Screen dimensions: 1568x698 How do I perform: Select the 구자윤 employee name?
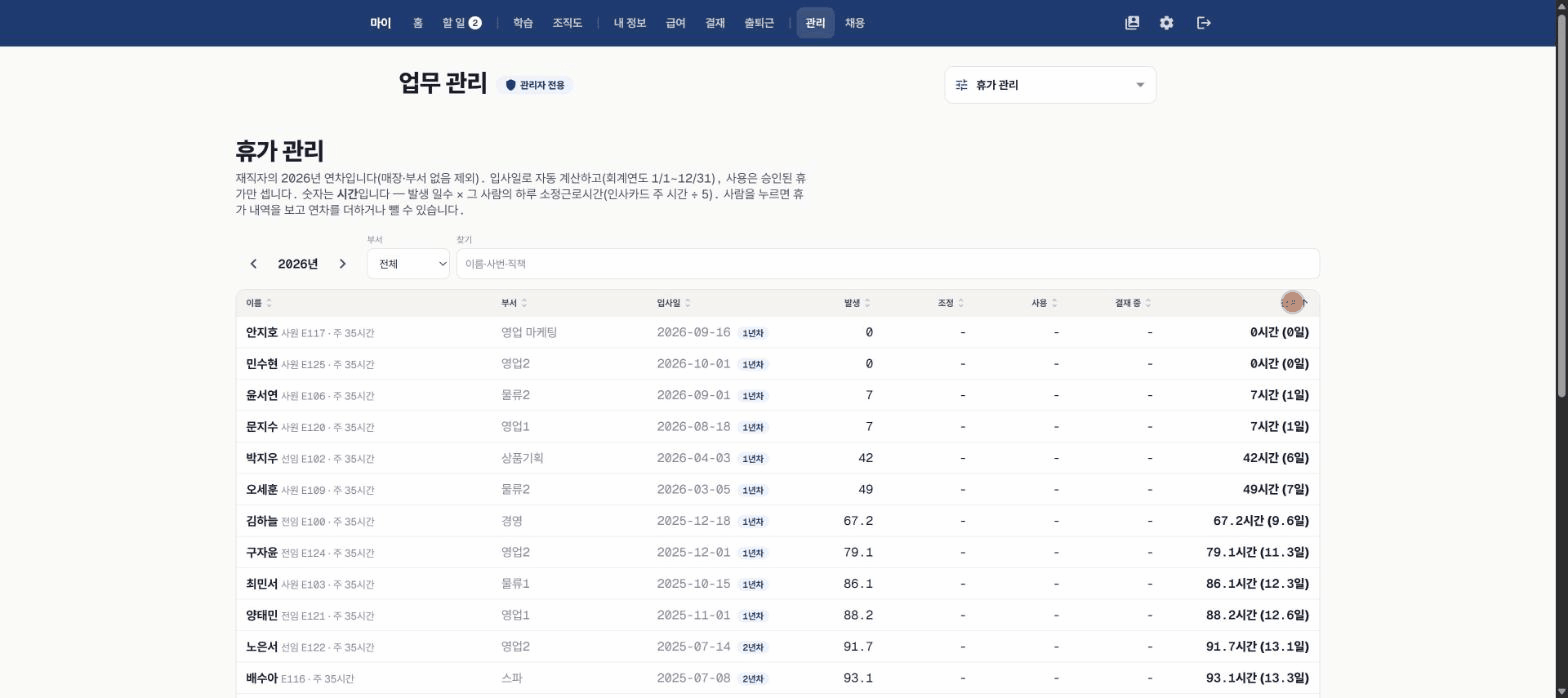click(x=262, y=553)
